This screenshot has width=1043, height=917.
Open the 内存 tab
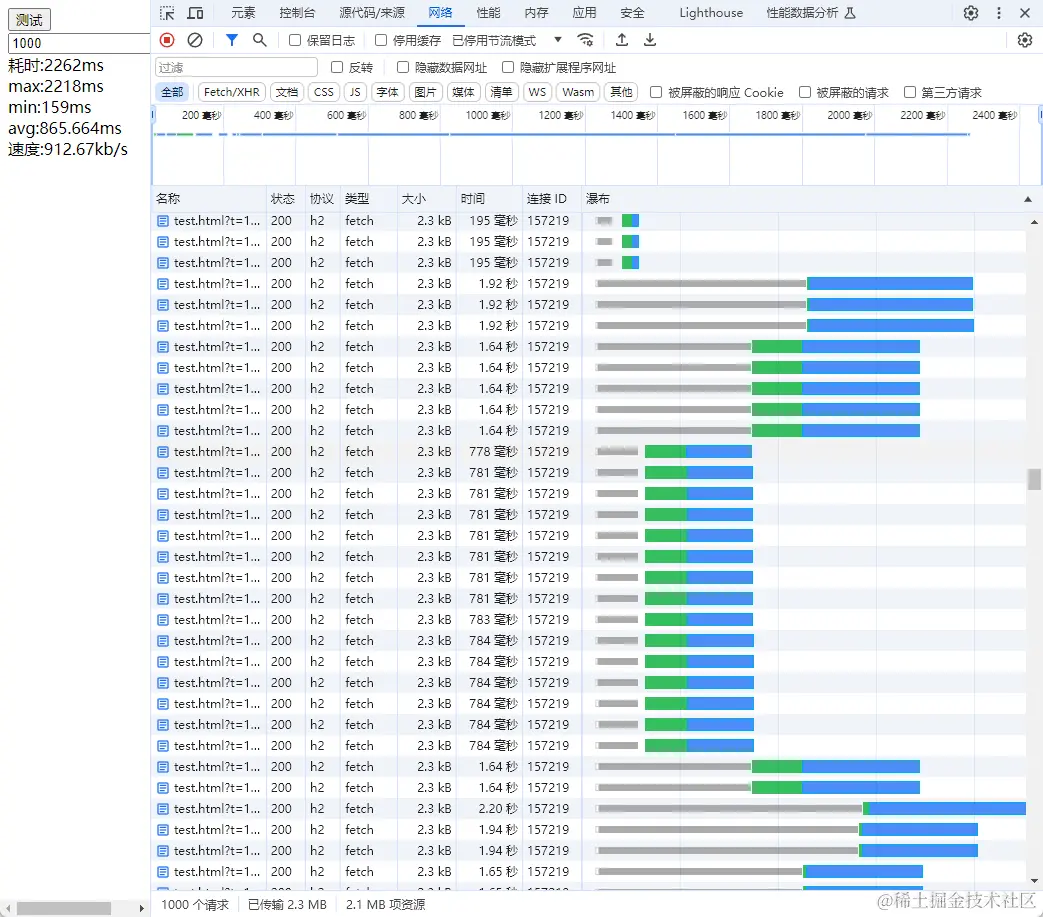coord(536,13)
